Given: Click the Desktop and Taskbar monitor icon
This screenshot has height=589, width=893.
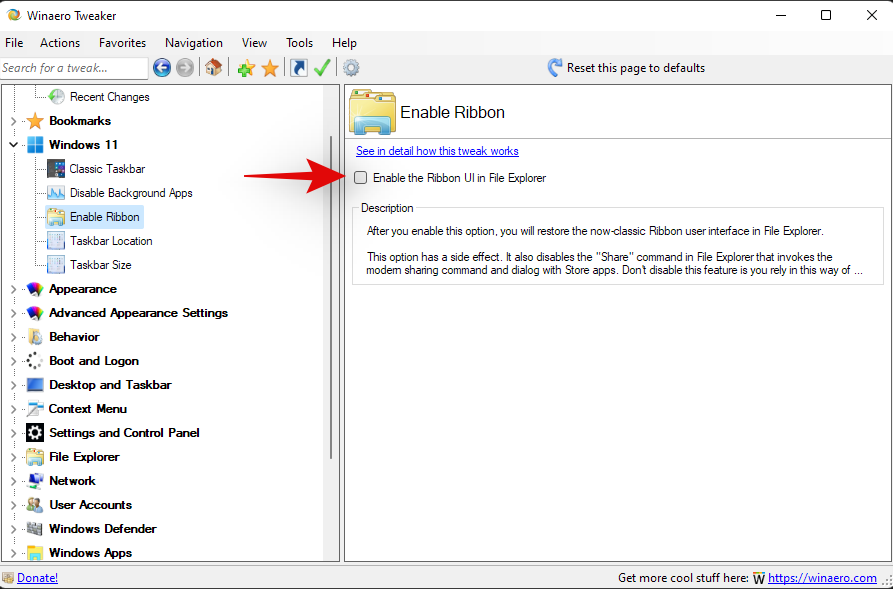Looking at the screenshot, I should pyautogui.click(x=35, y=385).
